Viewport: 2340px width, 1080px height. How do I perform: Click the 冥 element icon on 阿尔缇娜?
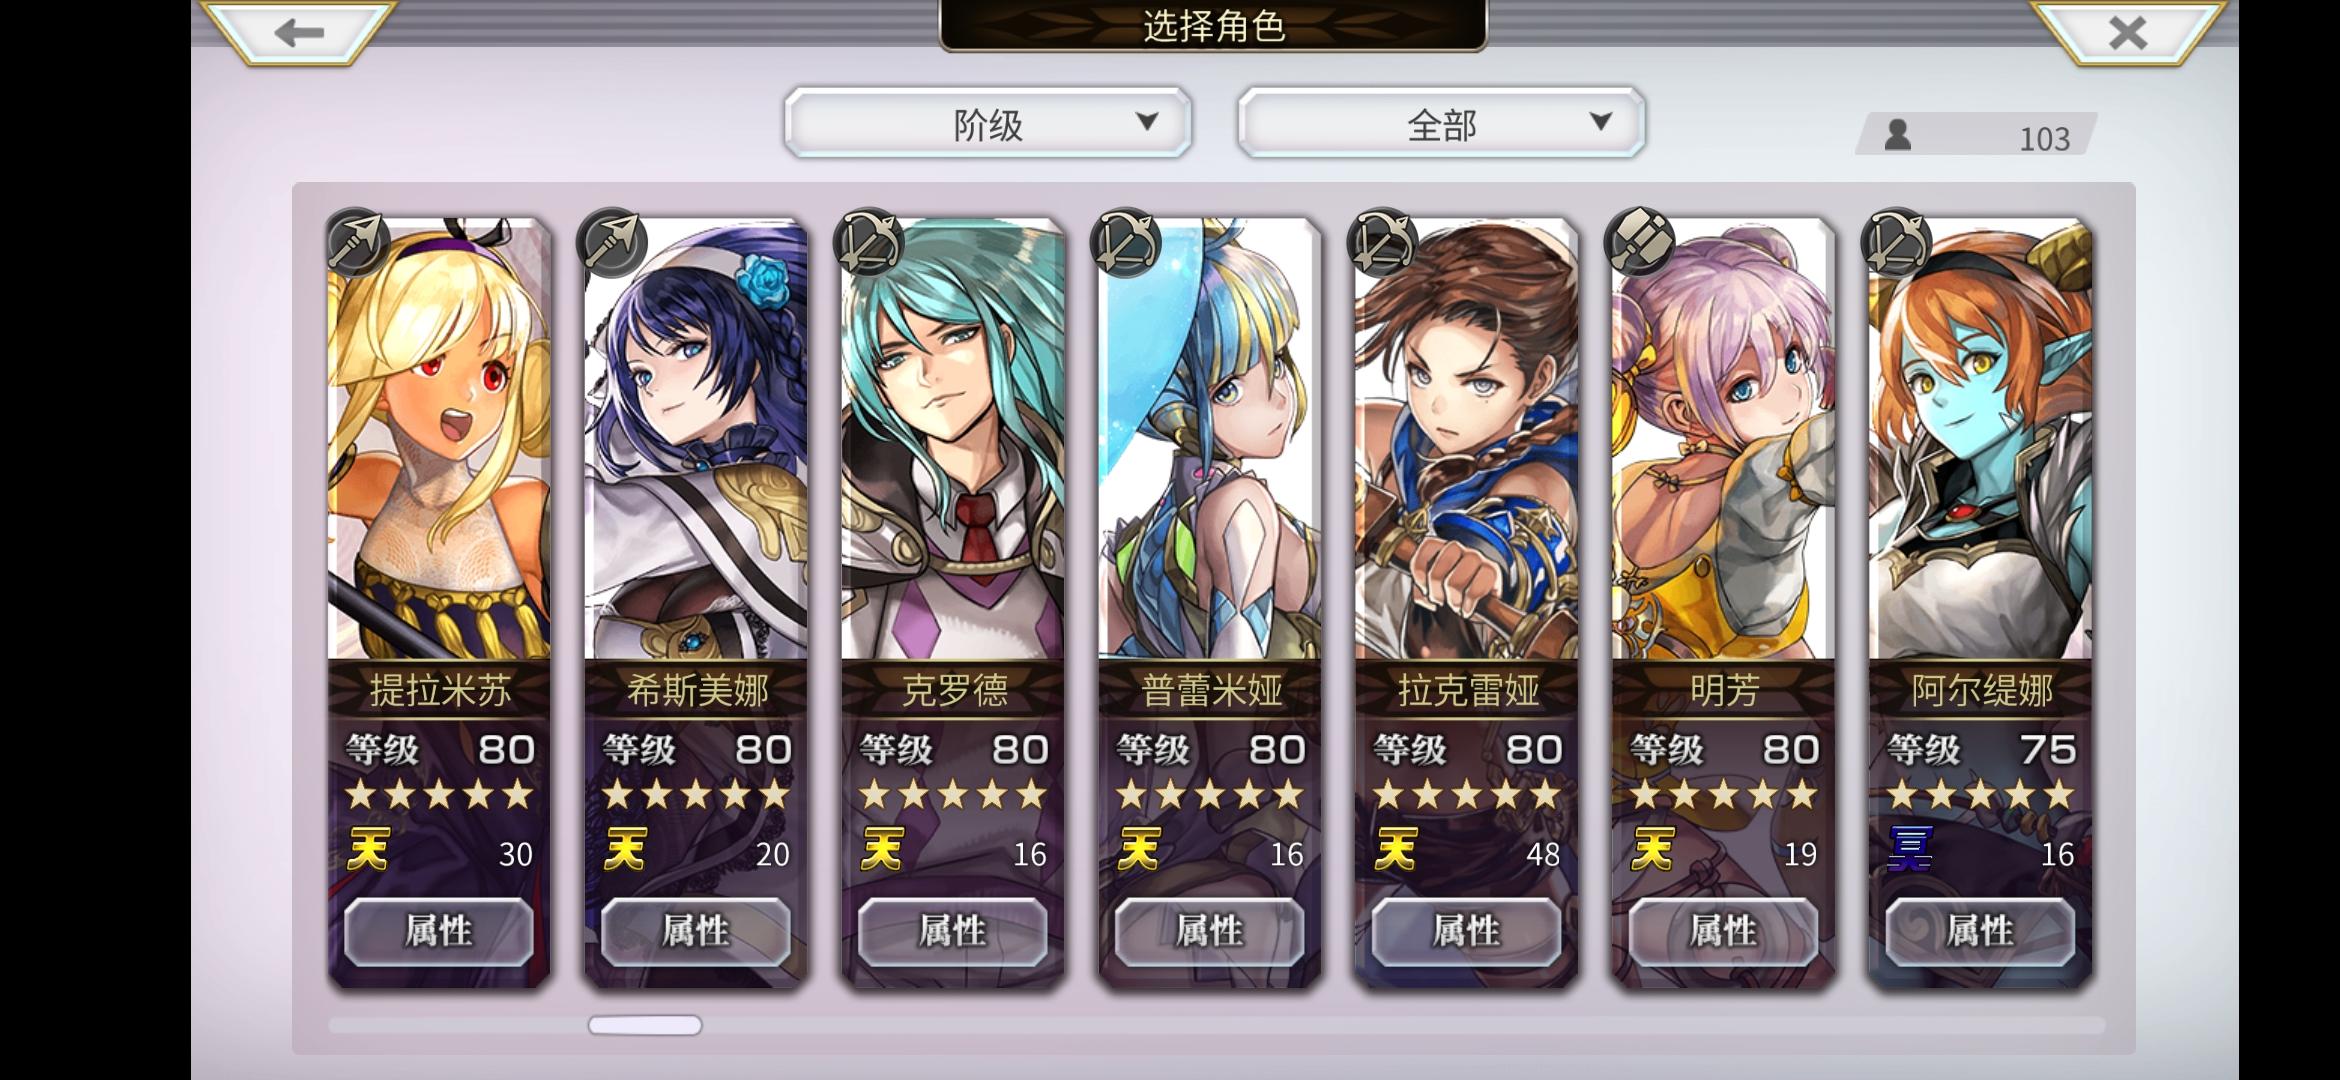(1909, 850)
